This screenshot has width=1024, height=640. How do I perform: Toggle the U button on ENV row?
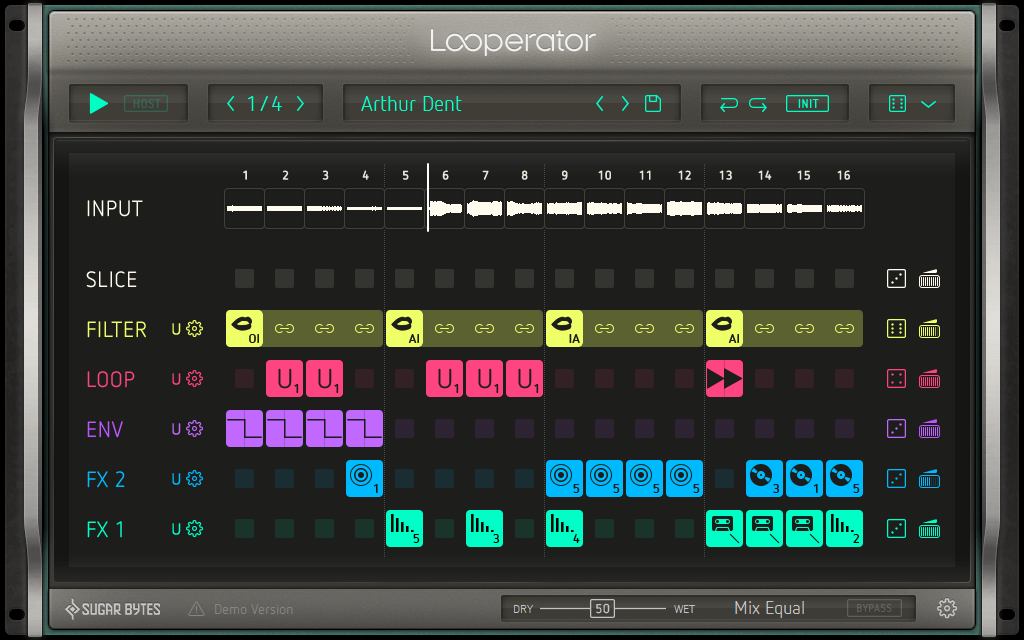(176, 429)
